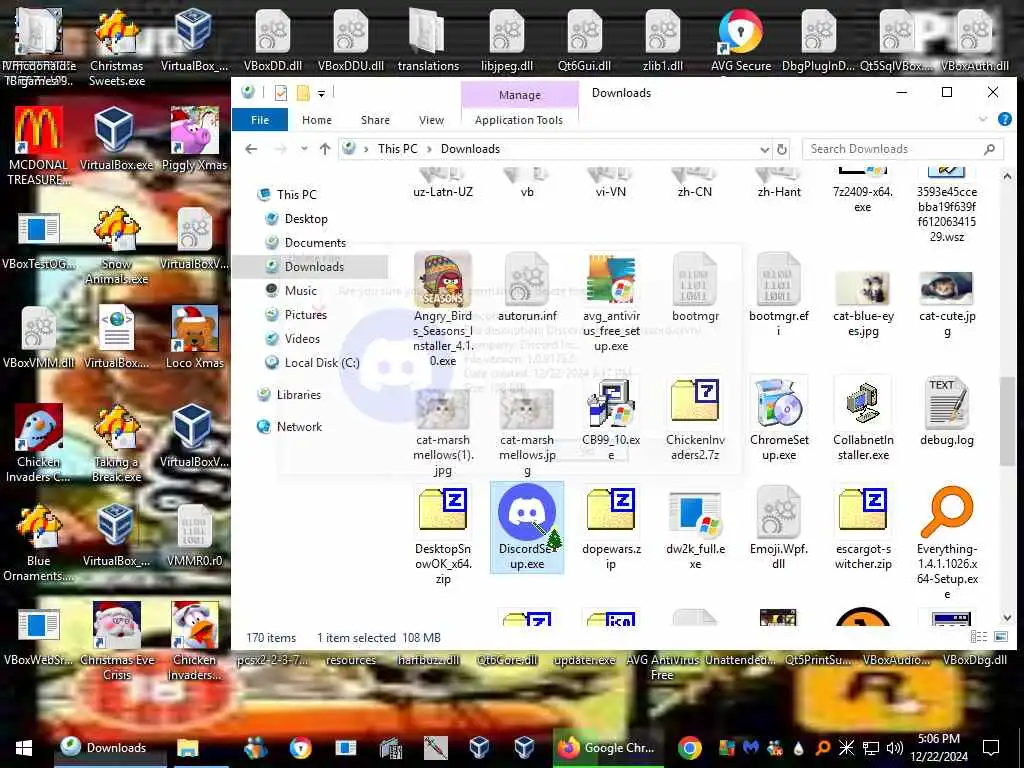Click New folder icon in quick access toolbar
Viewport: 1024px width, 768px height.
tap(303, 93)
